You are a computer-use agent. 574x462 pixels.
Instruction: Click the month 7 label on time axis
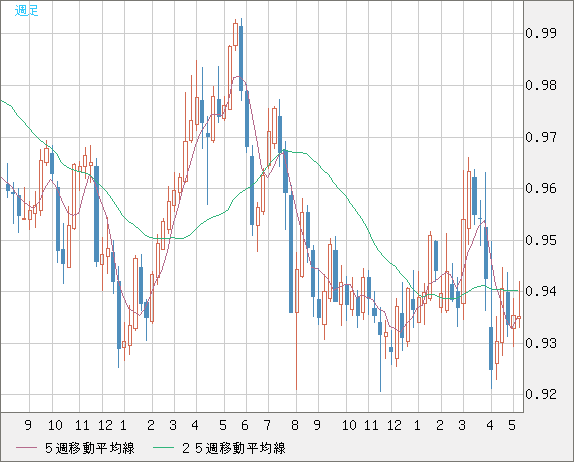pyautogui.click(x=268, y=425)
